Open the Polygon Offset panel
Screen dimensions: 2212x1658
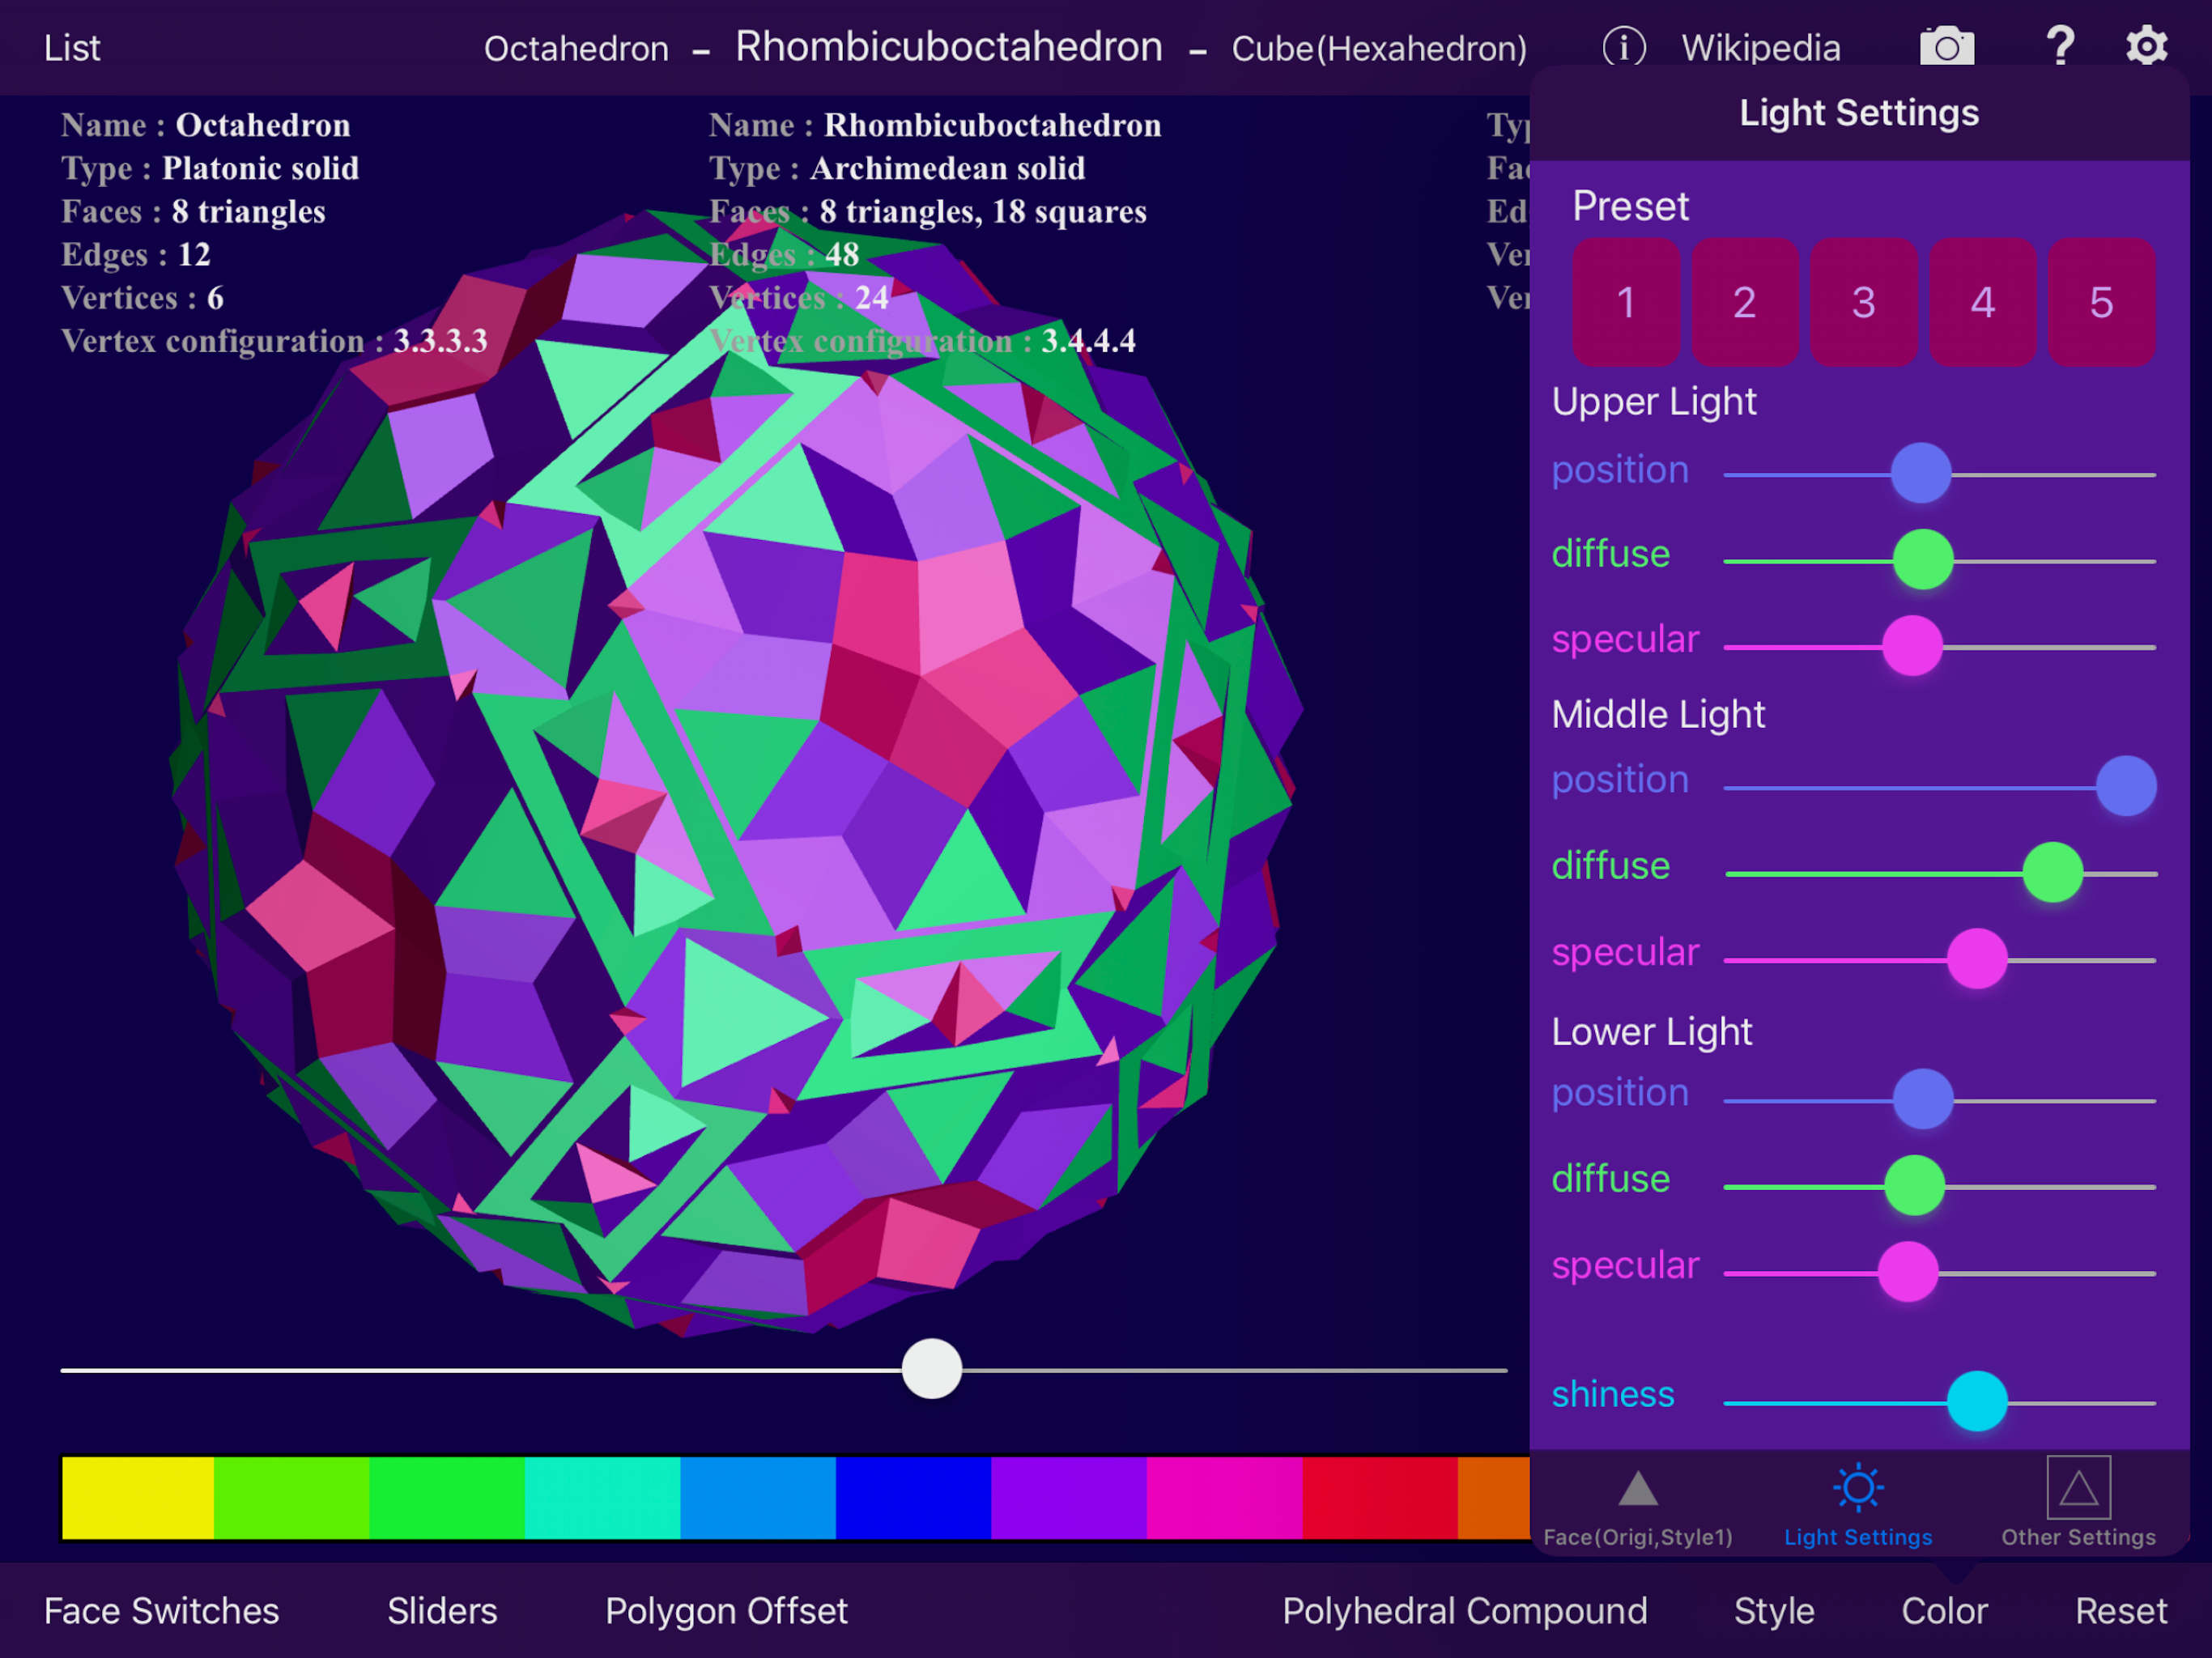point(726,1611)
